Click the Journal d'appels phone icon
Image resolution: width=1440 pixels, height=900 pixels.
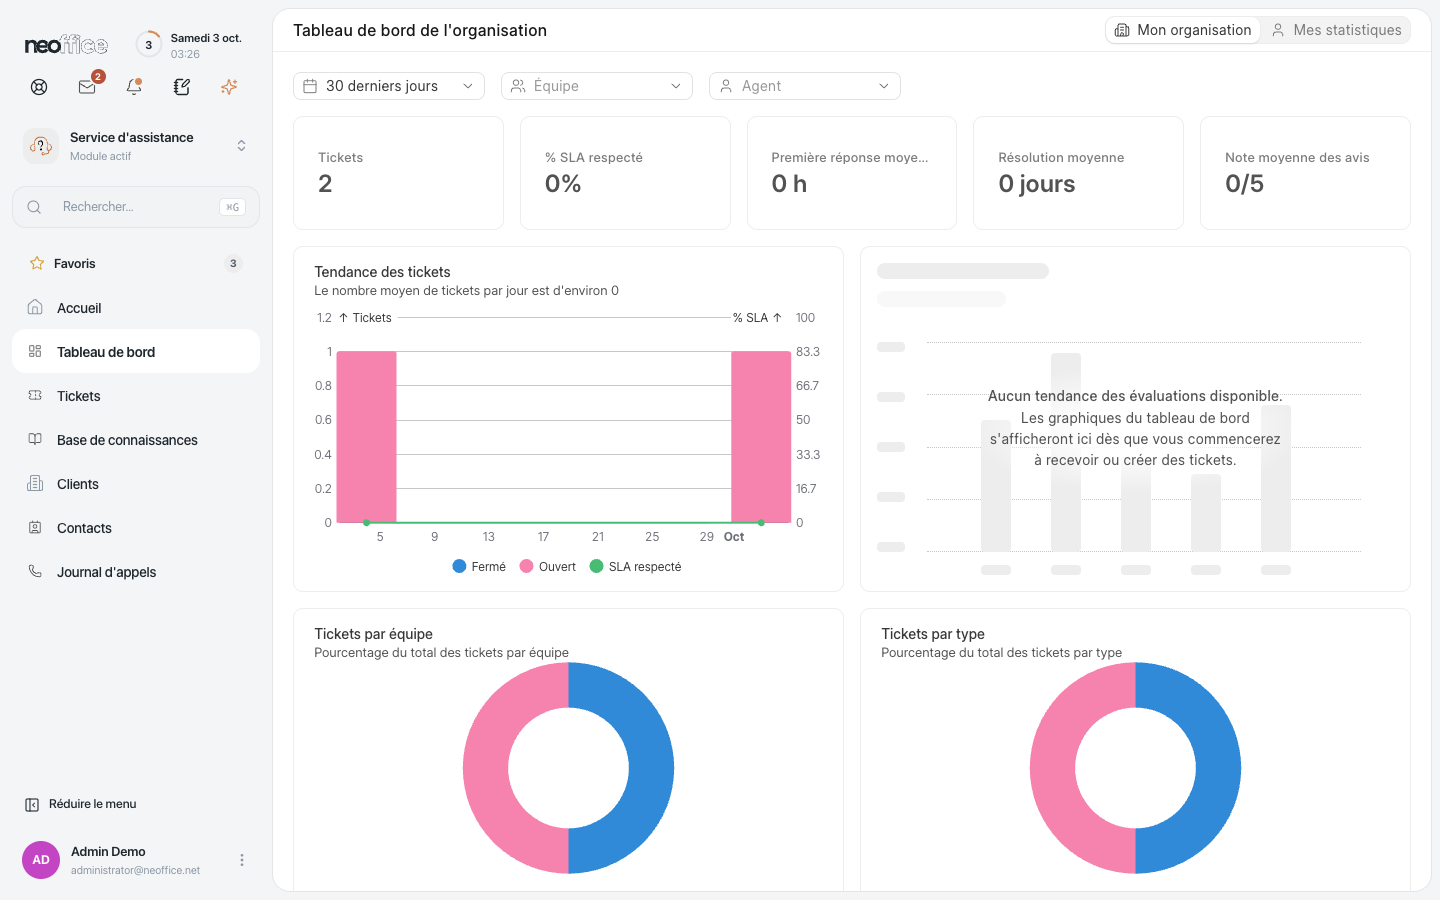click(35, 572)
